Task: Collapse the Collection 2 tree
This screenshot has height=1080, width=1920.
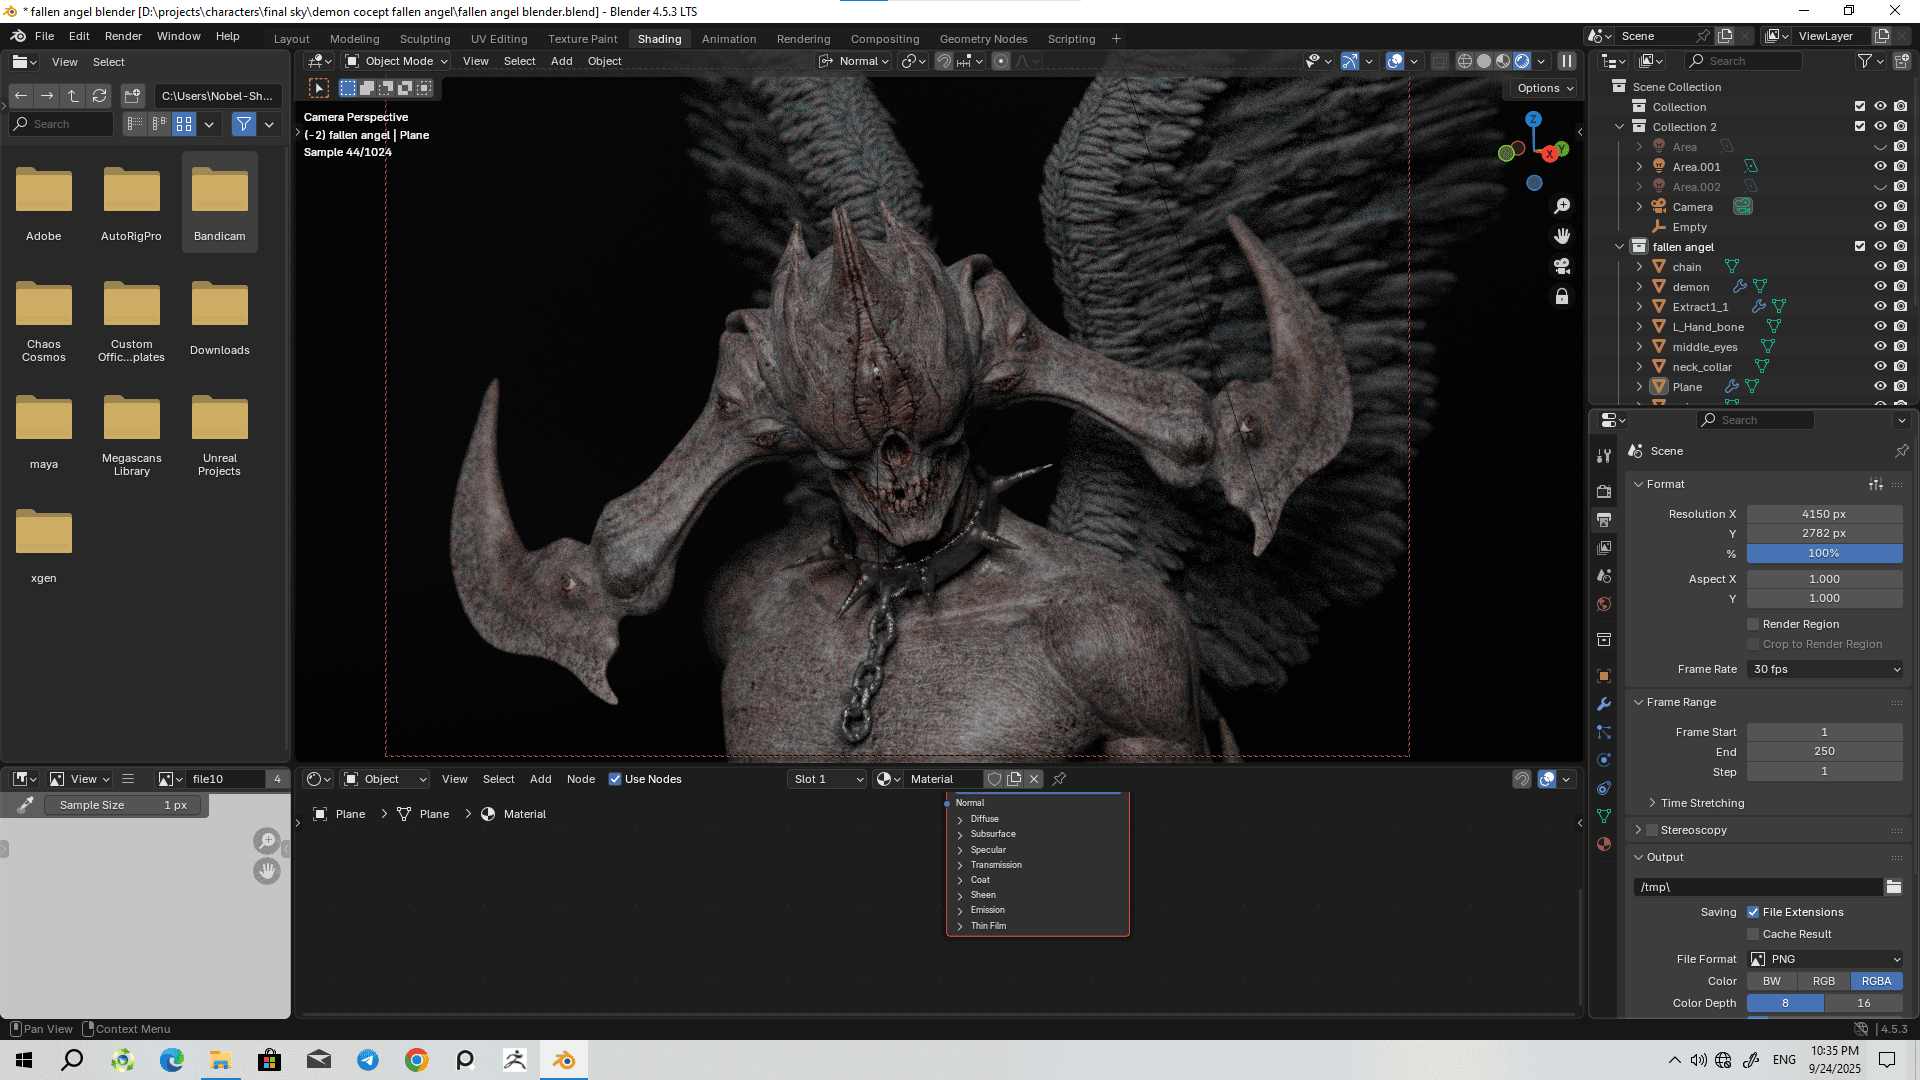Action: click(x=1619, y=127)
